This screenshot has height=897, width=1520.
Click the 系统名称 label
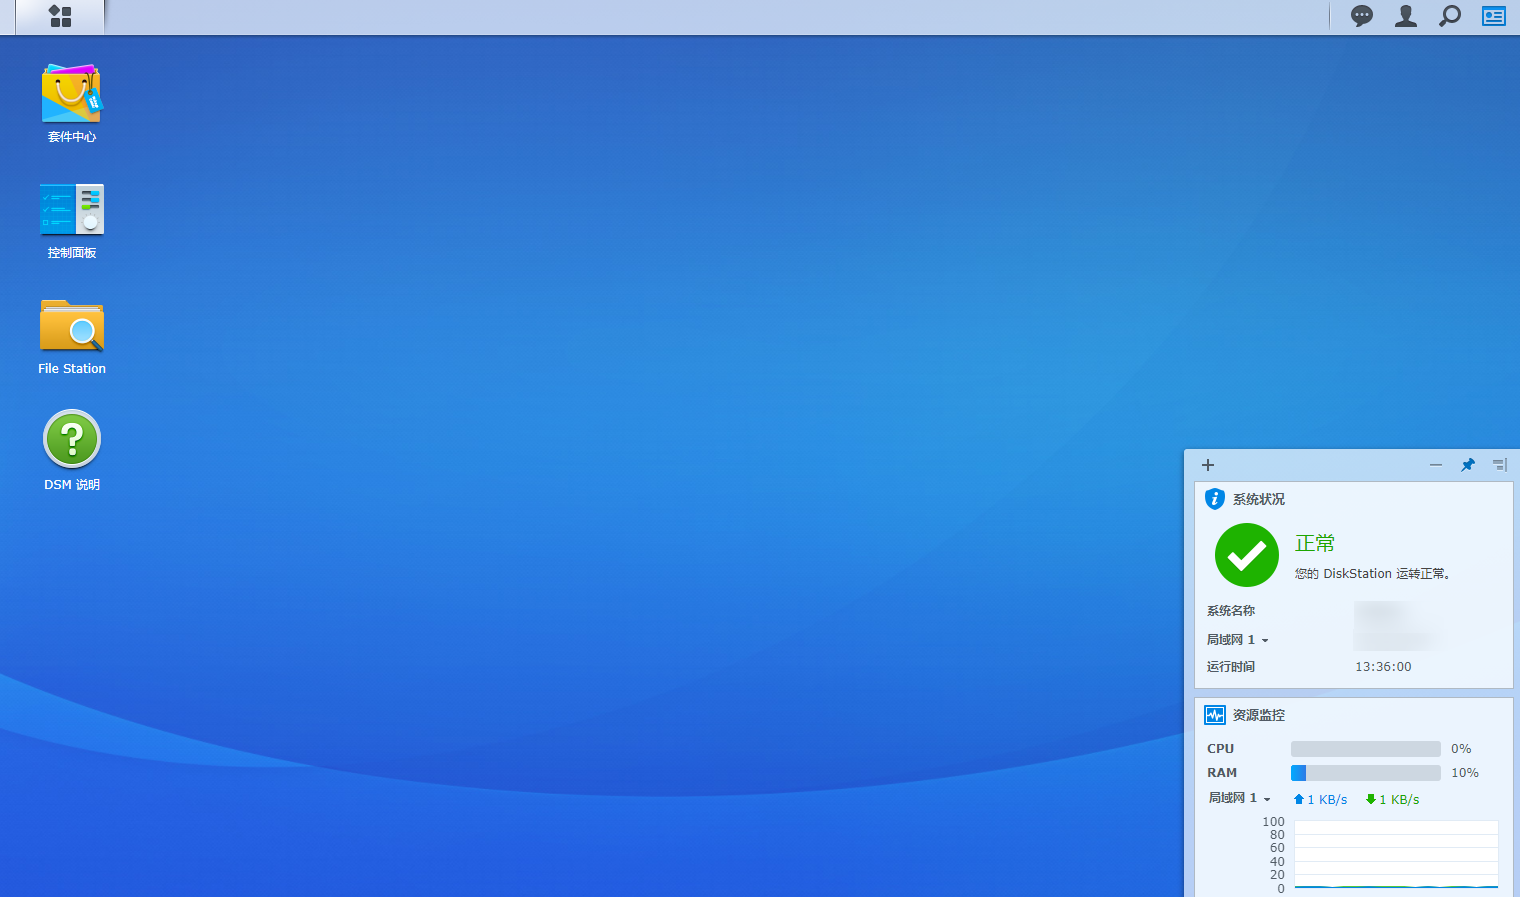point(1231,611)
